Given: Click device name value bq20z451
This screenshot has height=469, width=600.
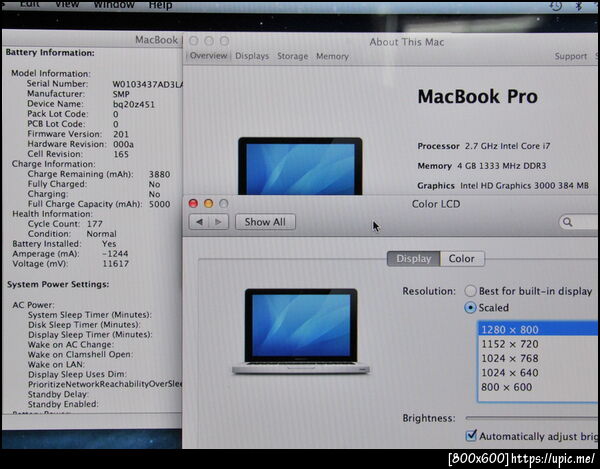Looking at the screenshot, I should click(x=134, y=104).
